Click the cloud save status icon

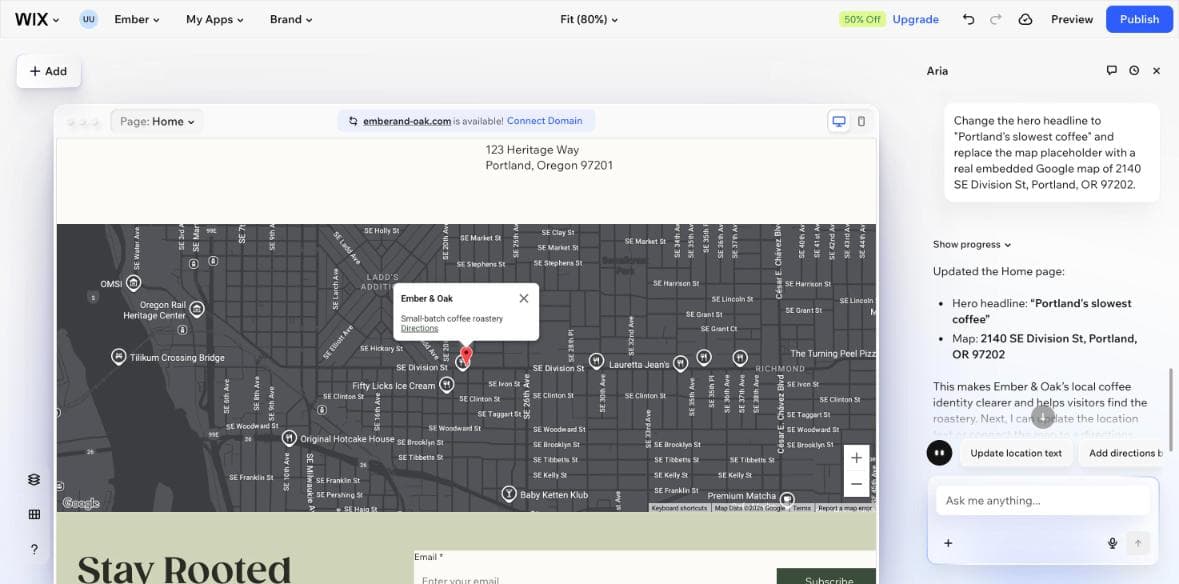pos(1025,20)
